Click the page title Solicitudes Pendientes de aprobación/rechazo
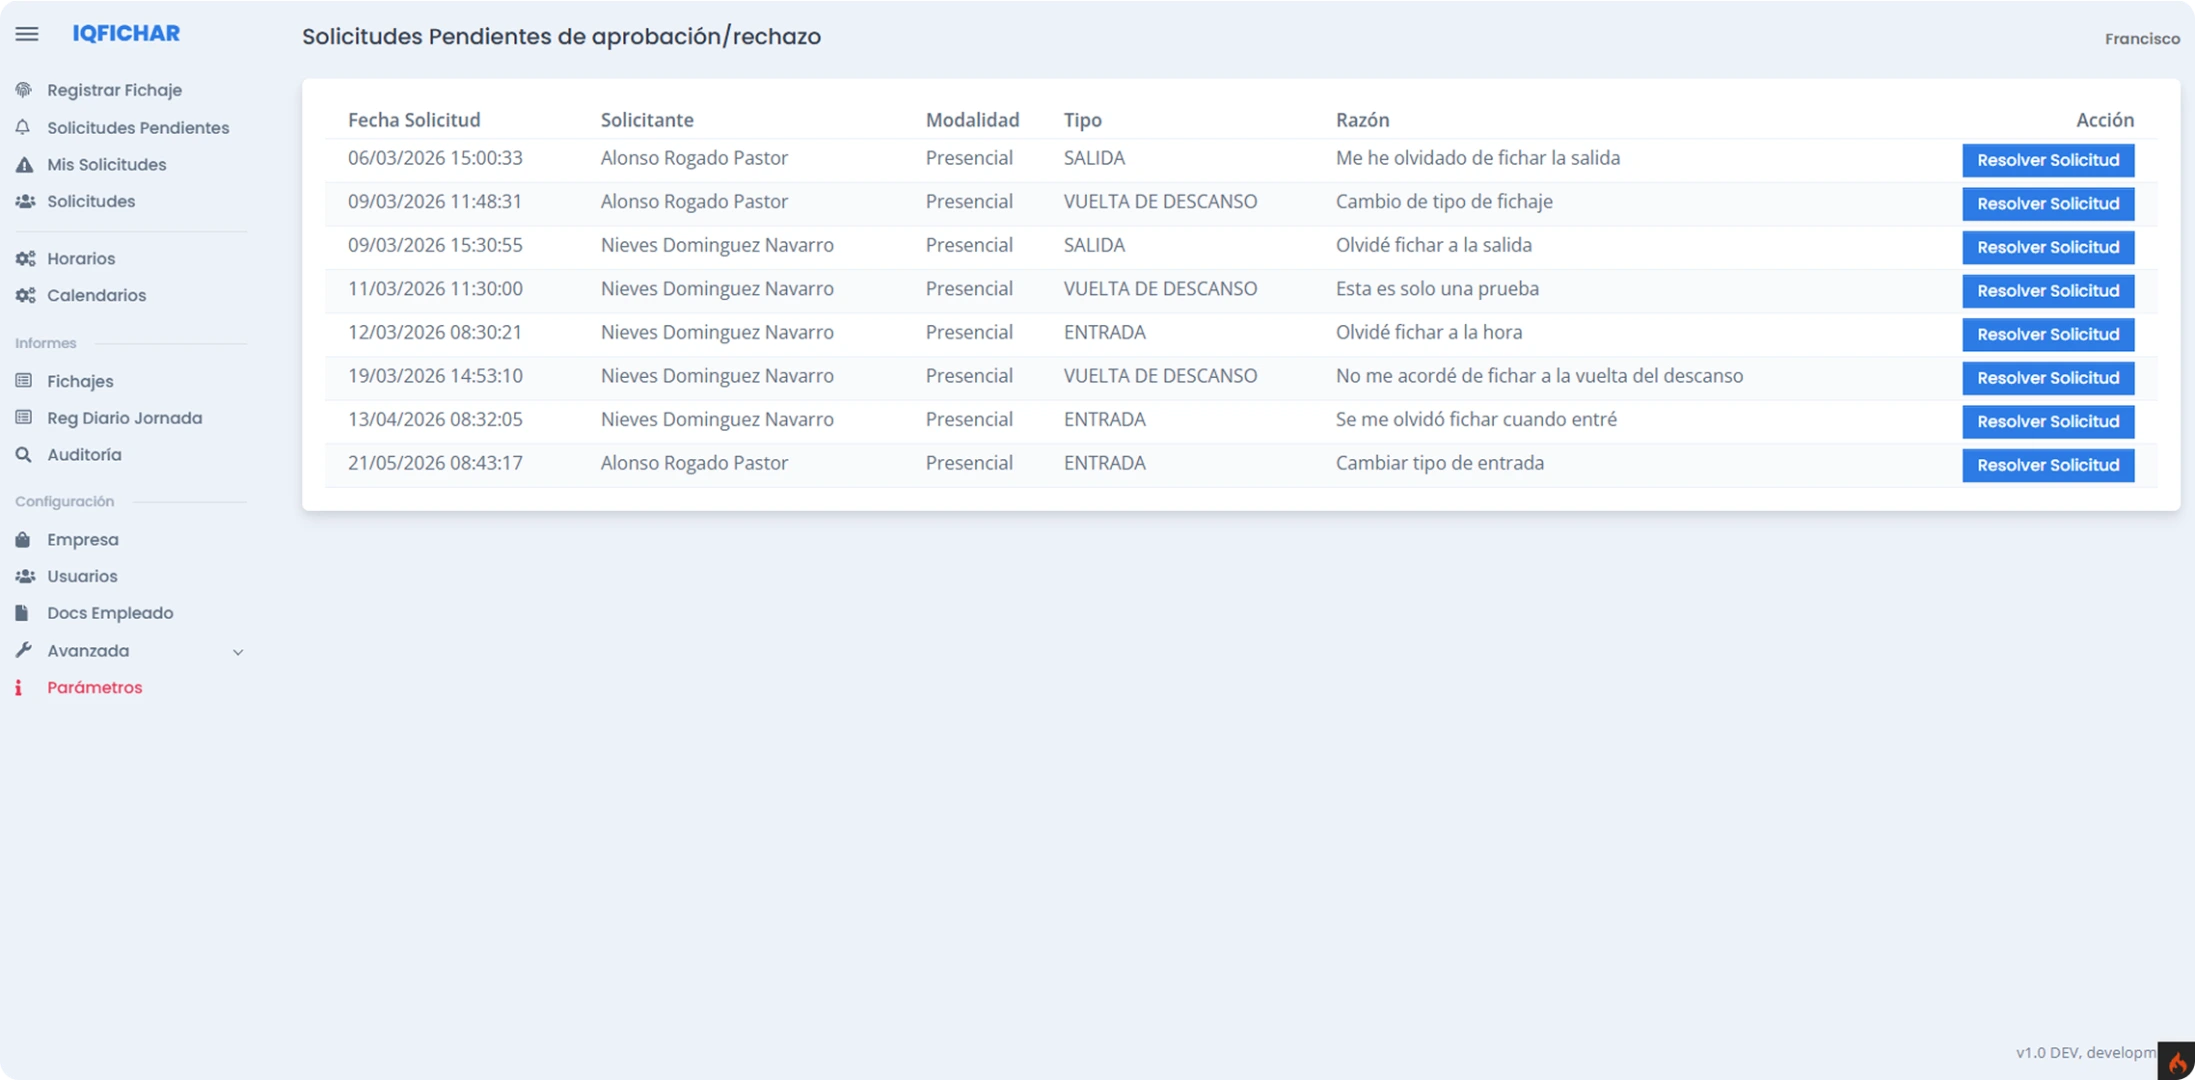This screenshot has width=2195, height=1080. click(x=561, y=36)
